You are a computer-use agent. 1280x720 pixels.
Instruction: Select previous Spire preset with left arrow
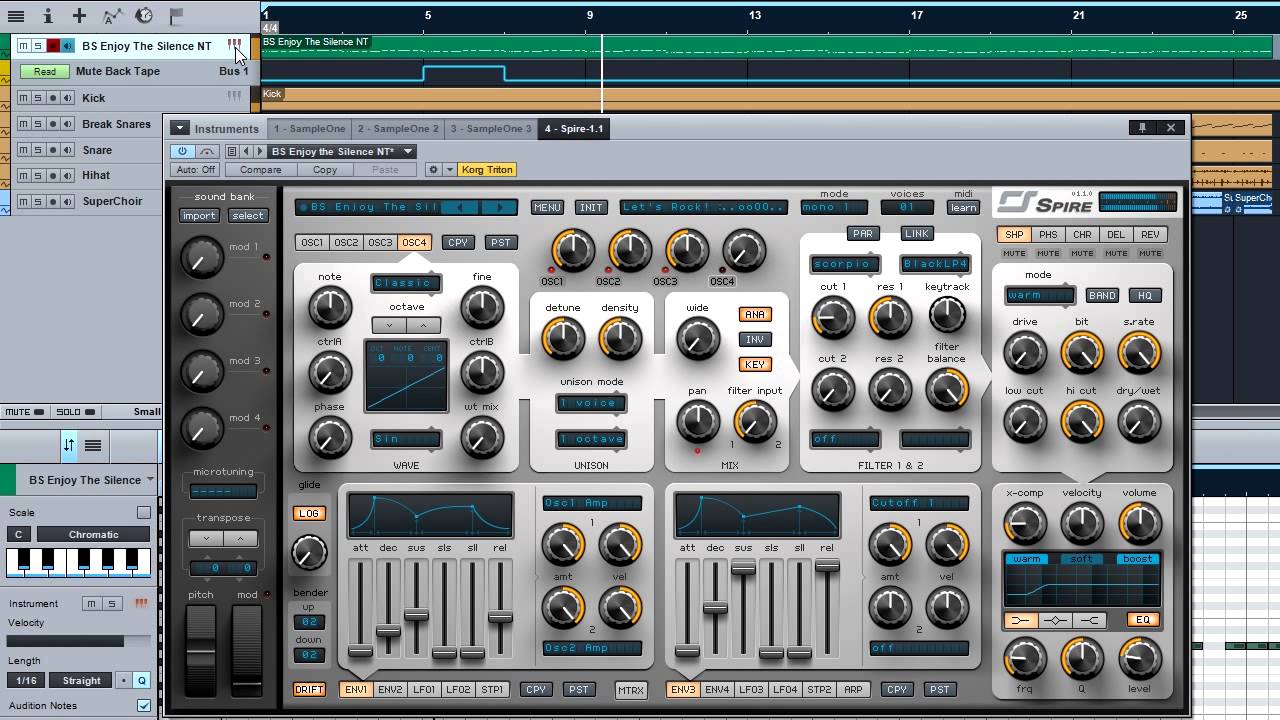461,207
